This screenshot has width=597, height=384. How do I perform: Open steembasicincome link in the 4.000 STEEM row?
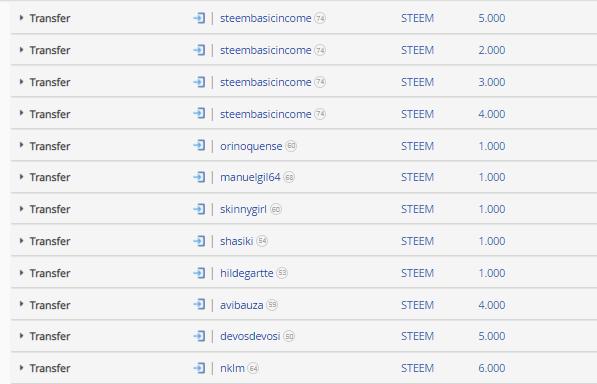coord(266,114)
